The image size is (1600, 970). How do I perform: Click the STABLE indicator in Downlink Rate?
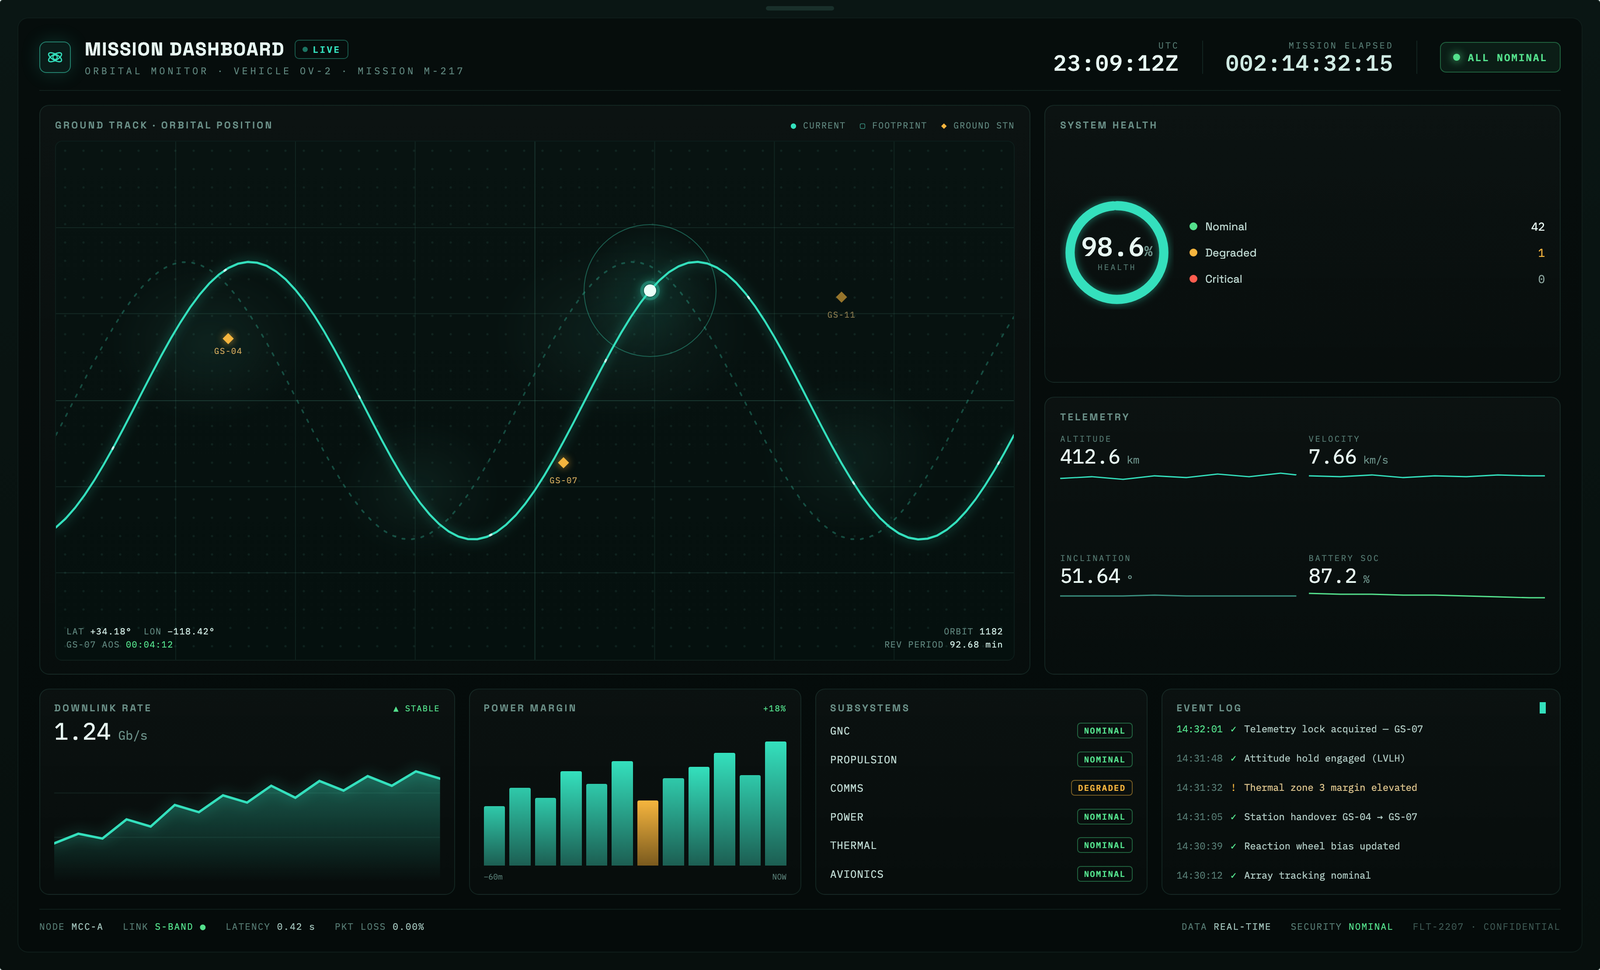tap(416, 709)
